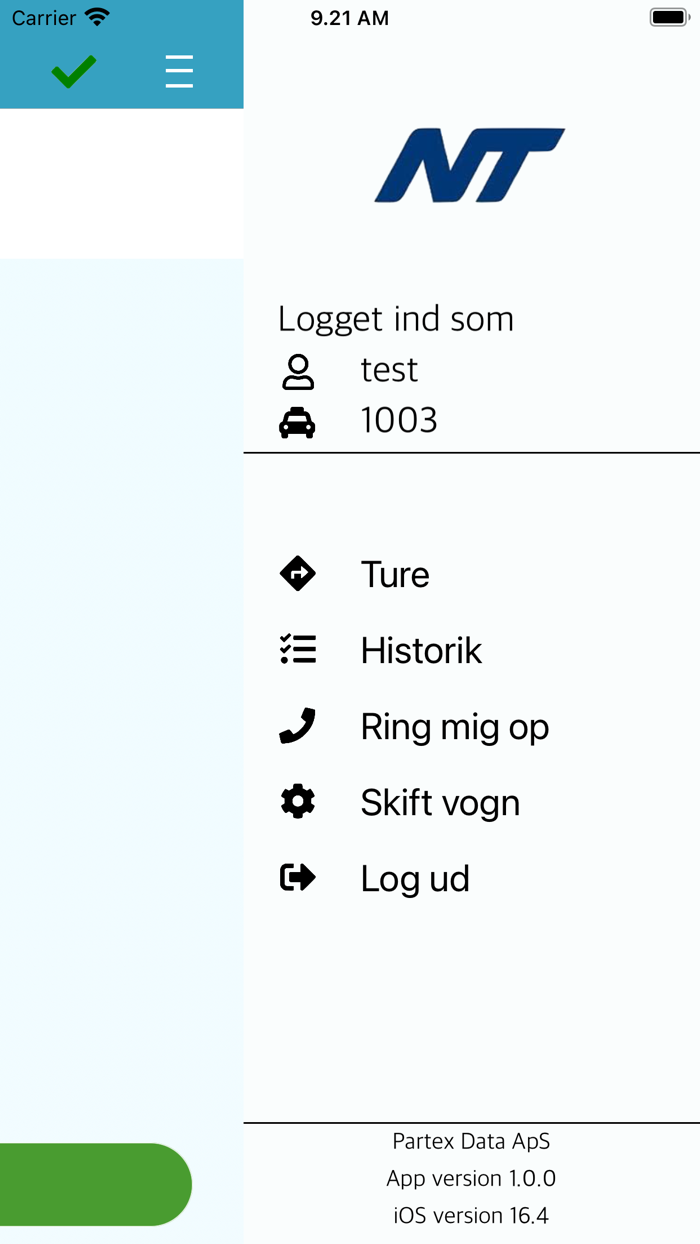Tap the username text test
This screenshot has width=700, height=1244.
tap(389, 370)
